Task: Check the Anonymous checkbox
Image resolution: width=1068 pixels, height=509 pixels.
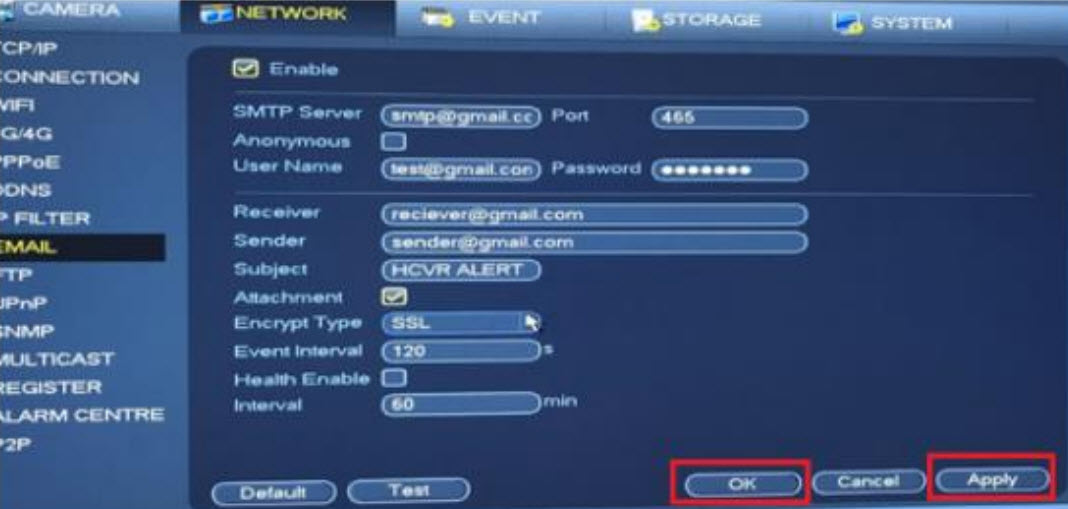Action: point(395,142)
